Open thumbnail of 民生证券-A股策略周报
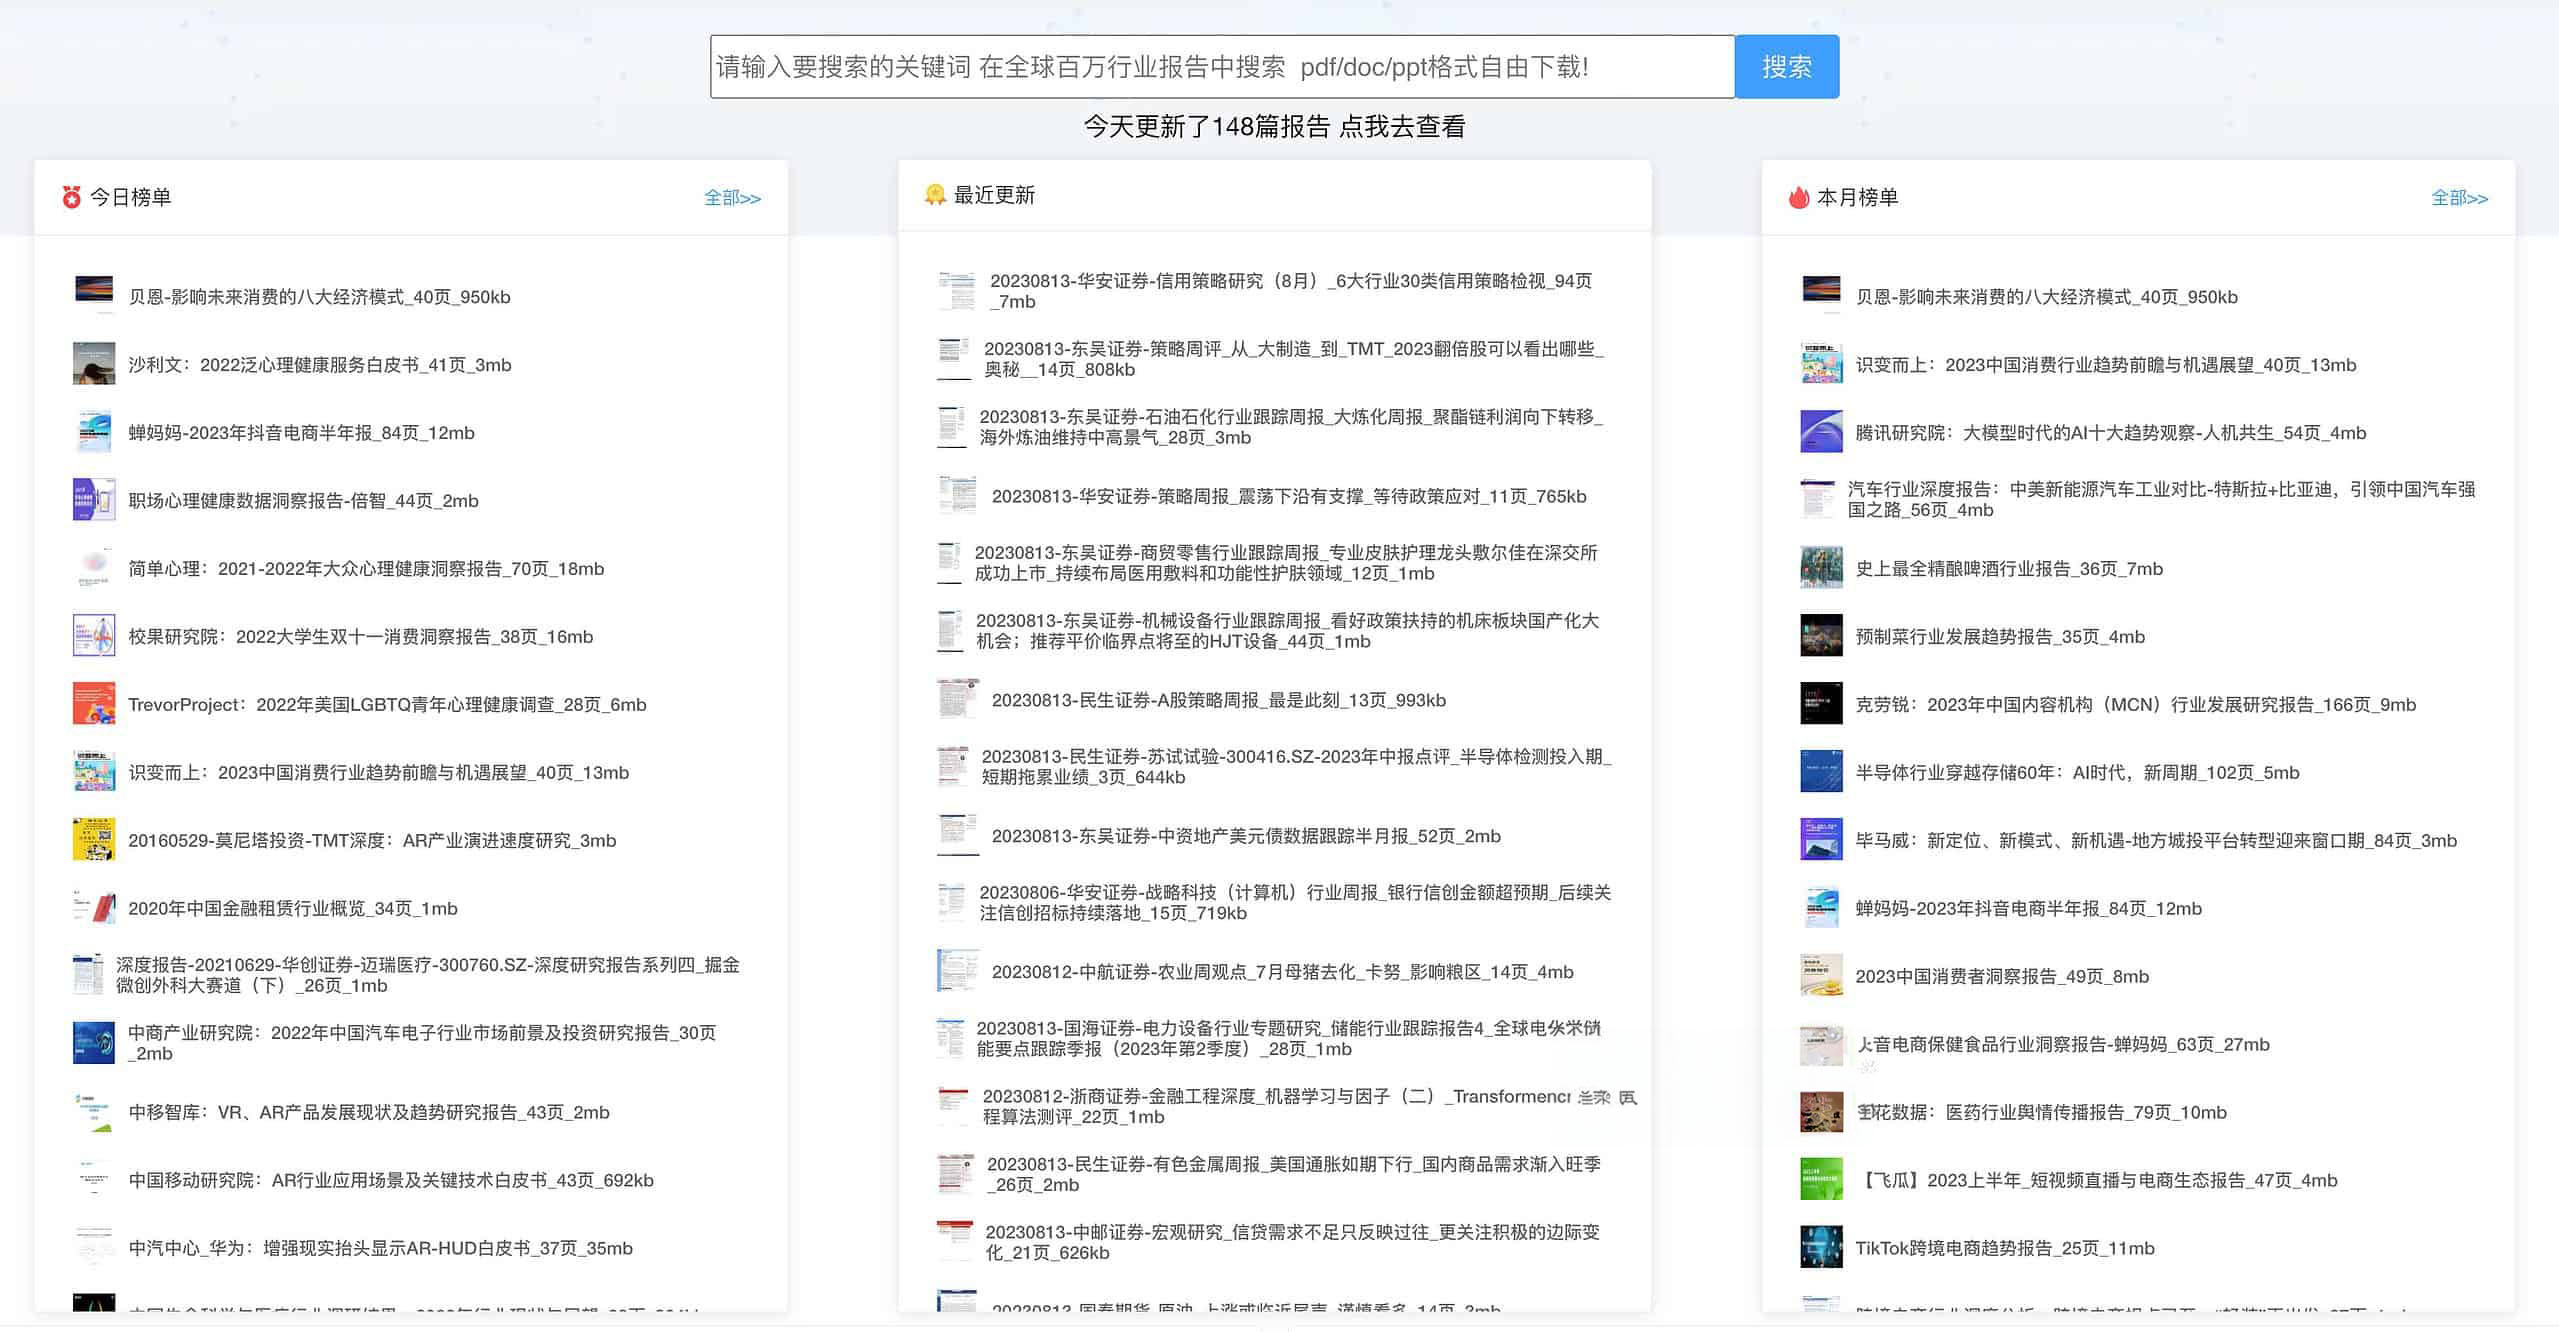This screenshot has width=2559, height=1332. pos(957,699)
